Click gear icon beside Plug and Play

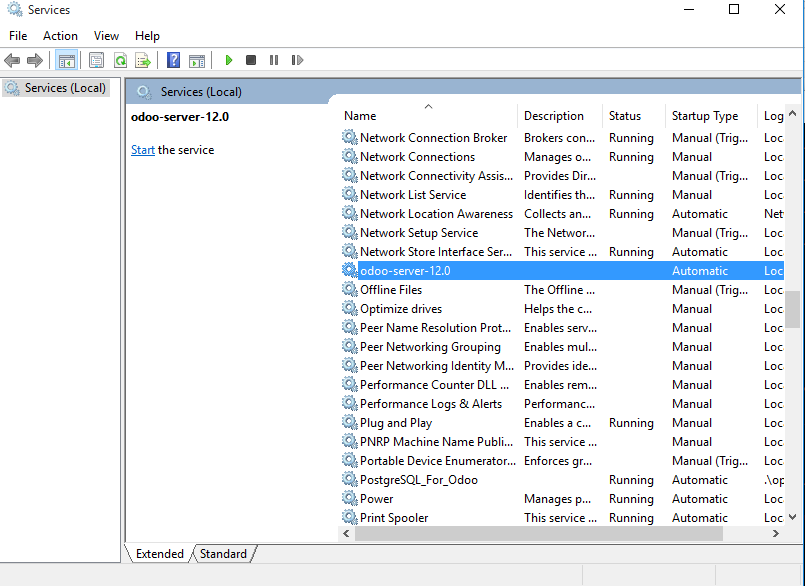click(x=350, y=422)
